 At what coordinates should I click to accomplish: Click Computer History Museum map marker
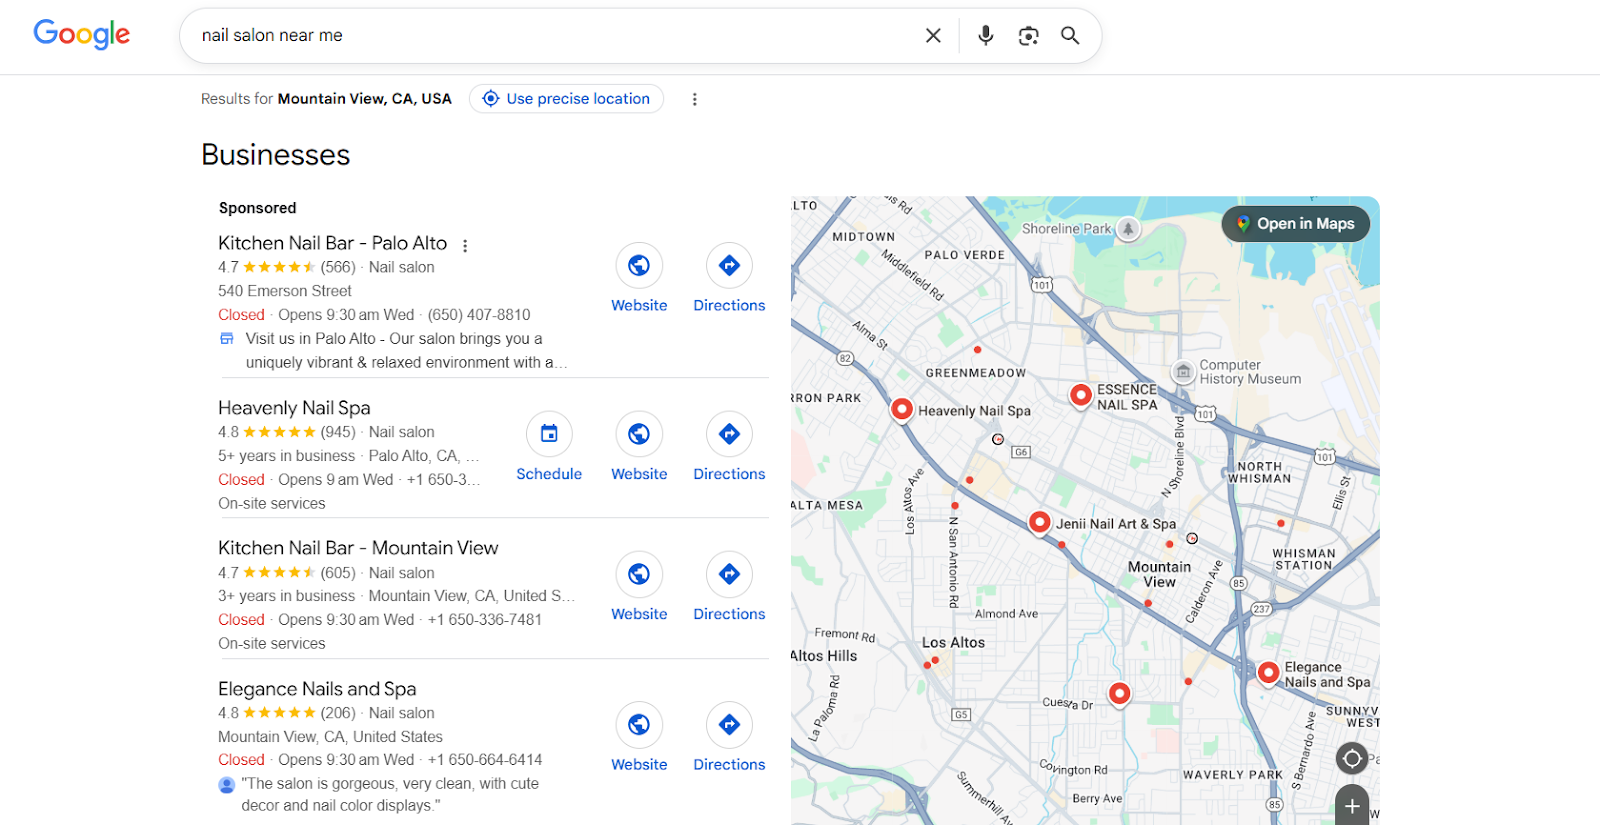pyautogui.click(x=1184, y=372)
